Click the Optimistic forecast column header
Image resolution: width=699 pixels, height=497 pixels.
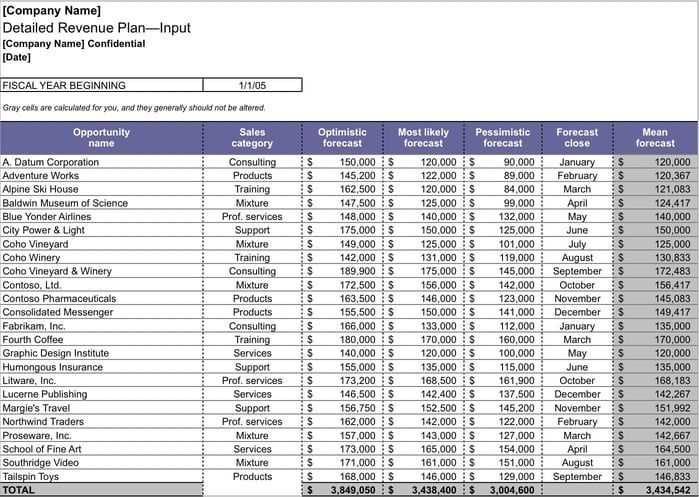[x=342, y=137]
